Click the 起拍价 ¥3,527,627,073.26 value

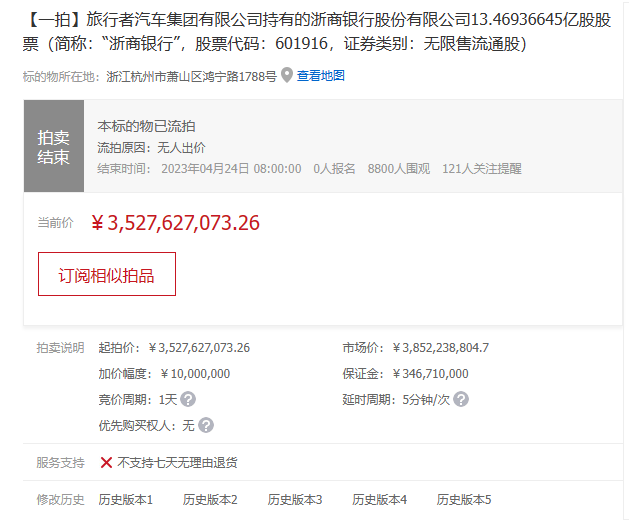(199, 347)
